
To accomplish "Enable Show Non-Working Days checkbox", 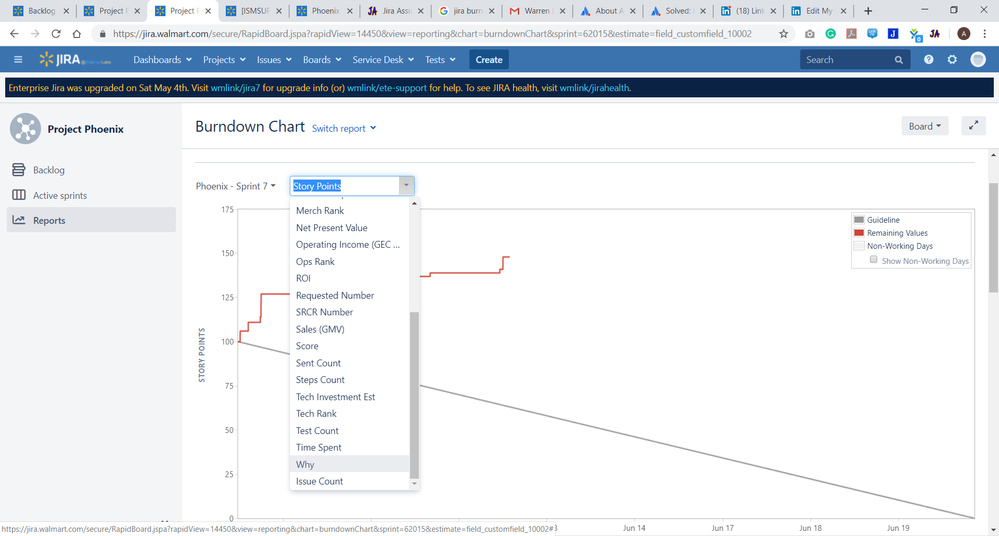I will pyautogui.click(x=873, y=259).
